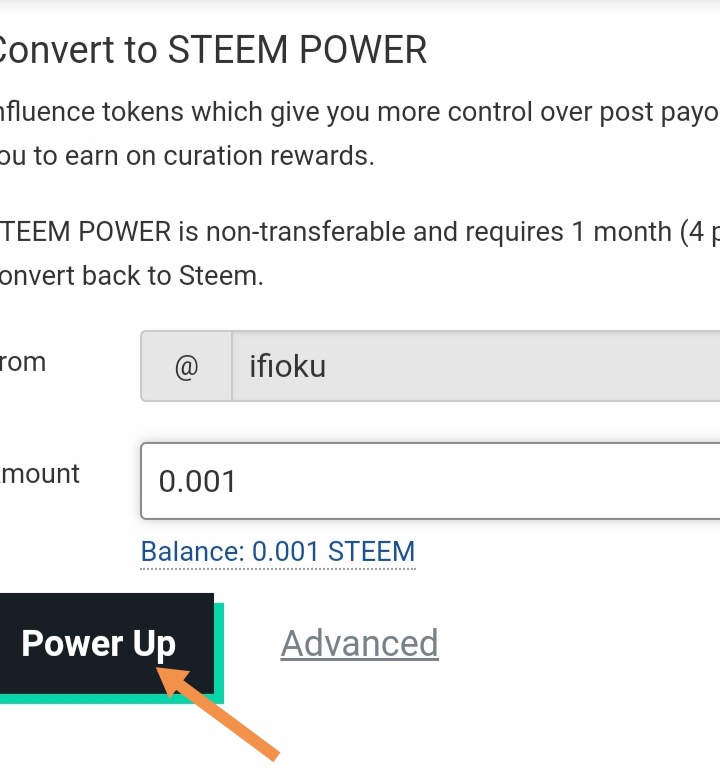The height and width of the screenshot is (775, 720).
Task: Select the Convert to STEEM POWER heading
Action: [x=213, y=50]
